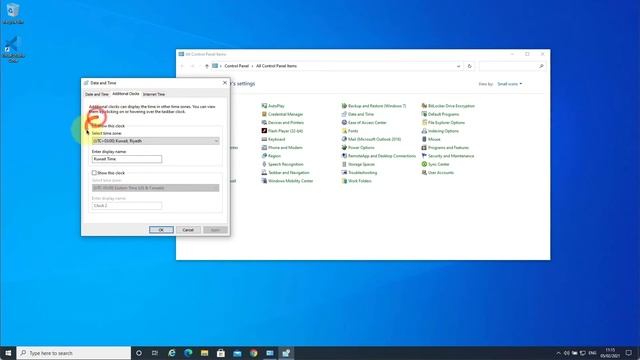The height and width of the screenshot is (360, 640).
Task: Click OK in Date and Time dialog
Action: (161, 230)
